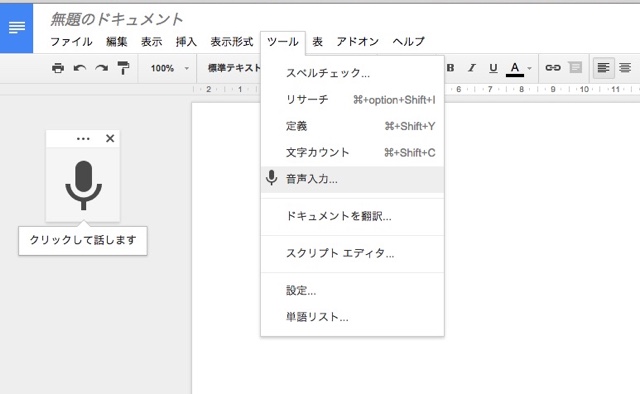640x394 pixels.
Task: Select the paint format roller icon
Action: coord(123,68)
